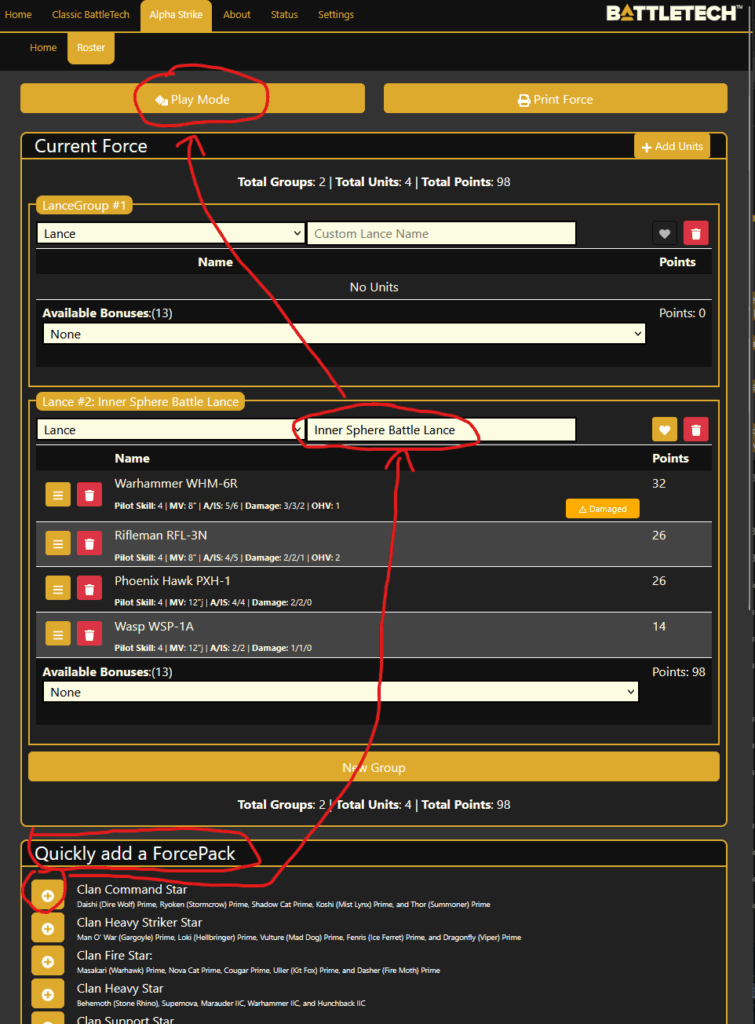Click the Phoenix Hawk PXH-1 unit name
755x1024 pixels.
point(172,581)
